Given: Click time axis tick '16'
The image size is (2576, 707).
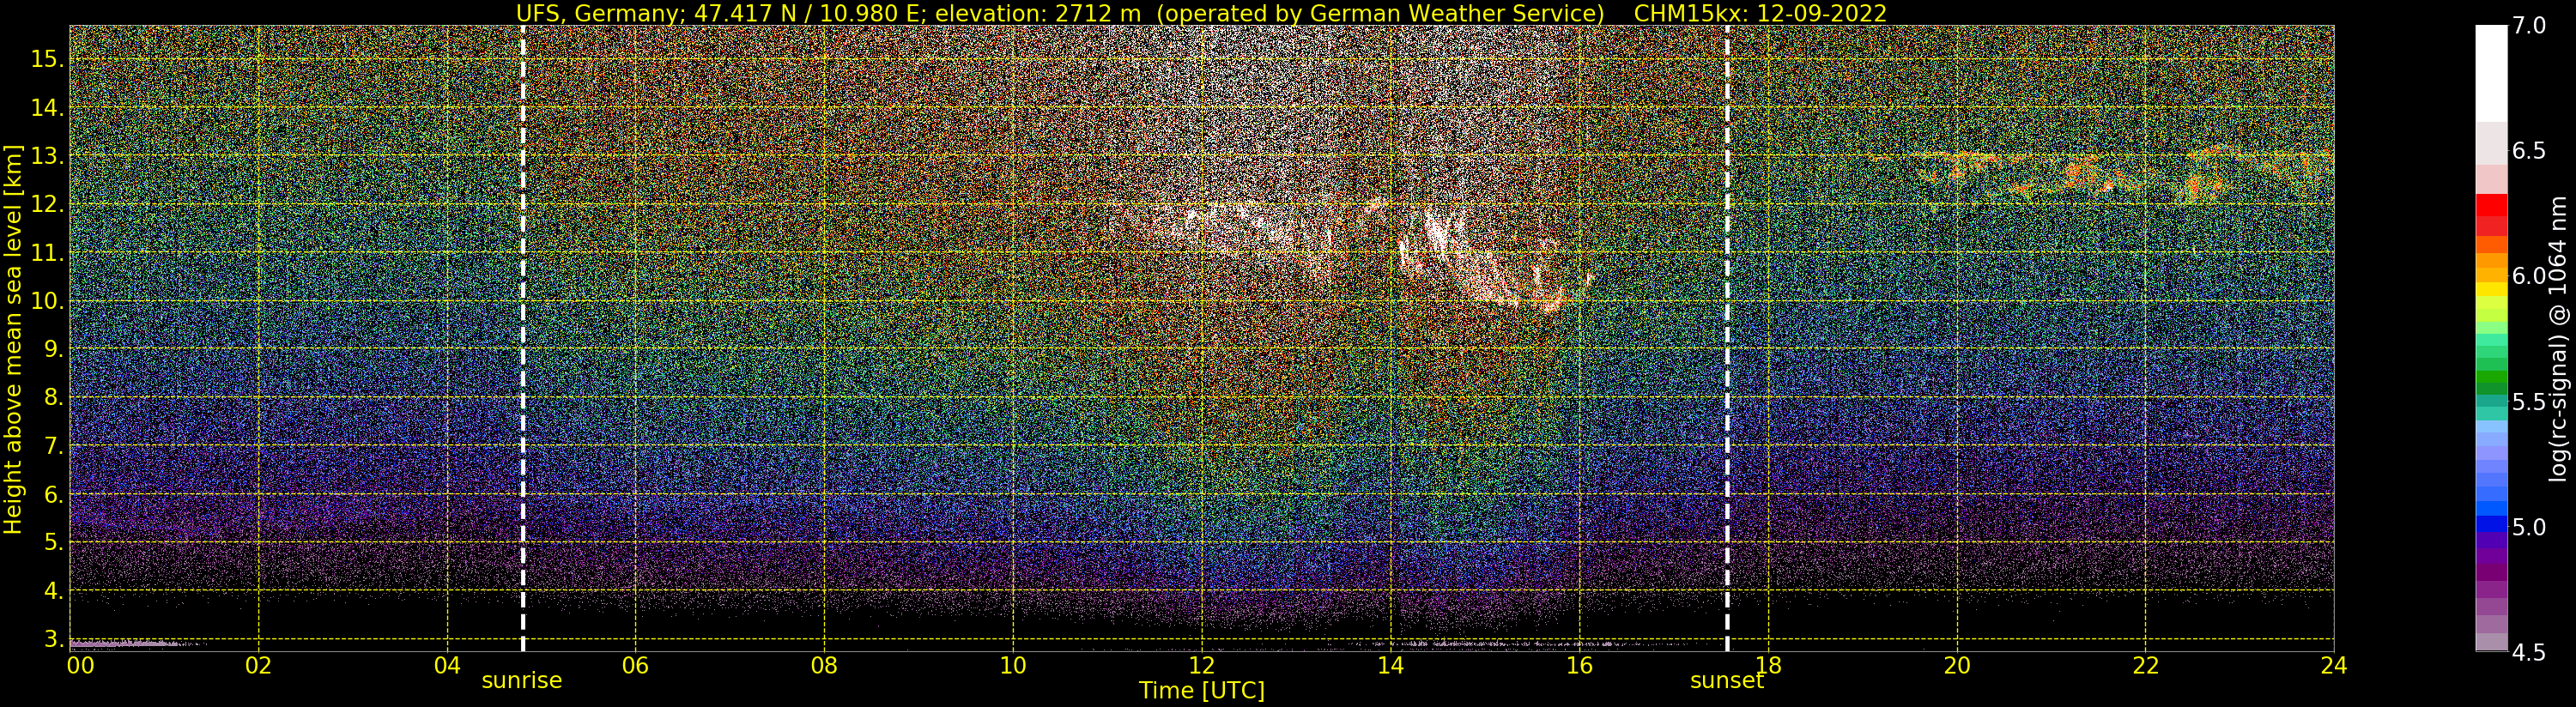Looking at the screenshot, I should tap(1579, 666).
